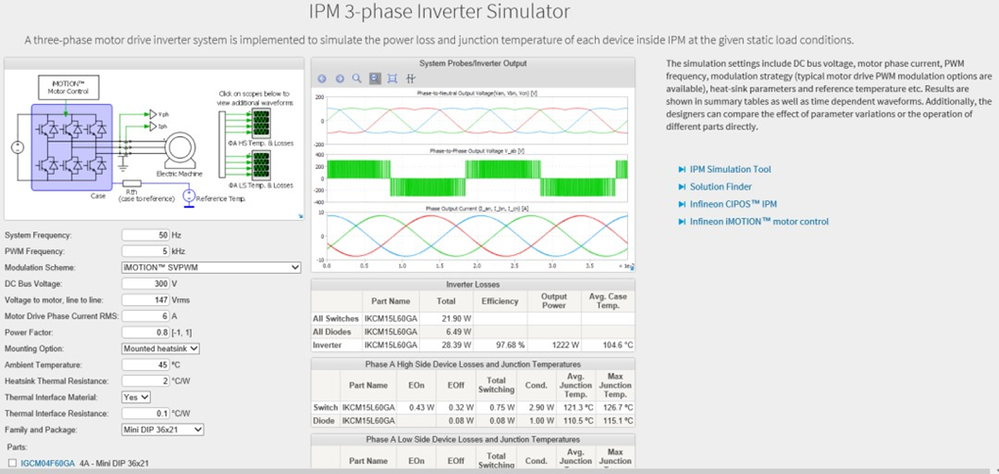Click the highlighted zoom-out scope tool
This screenshot has height=474, width=999.
(x=375, y=78)
